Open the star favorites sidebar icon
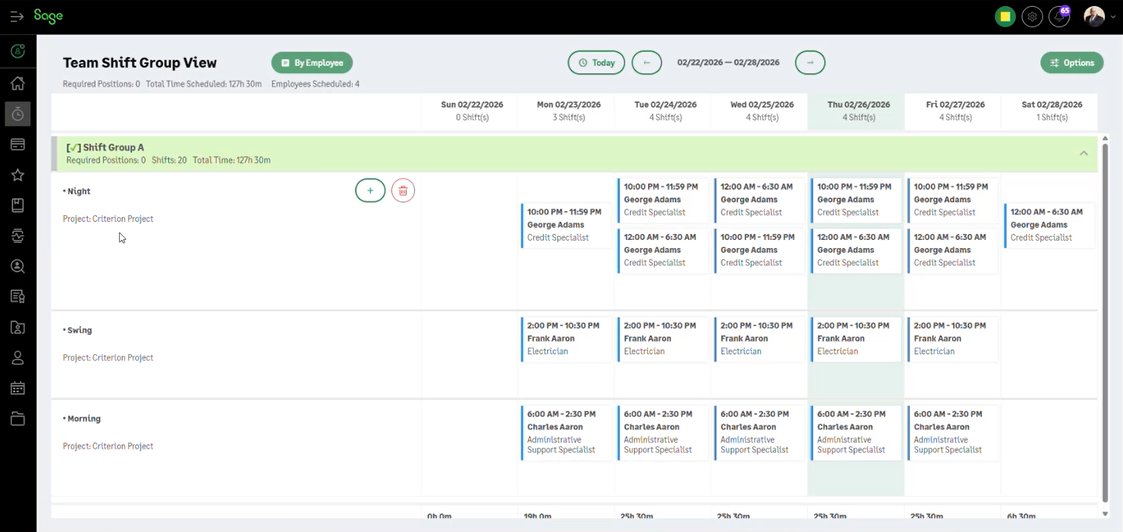Screen dimensions: 1123x532 click(18, 175)
